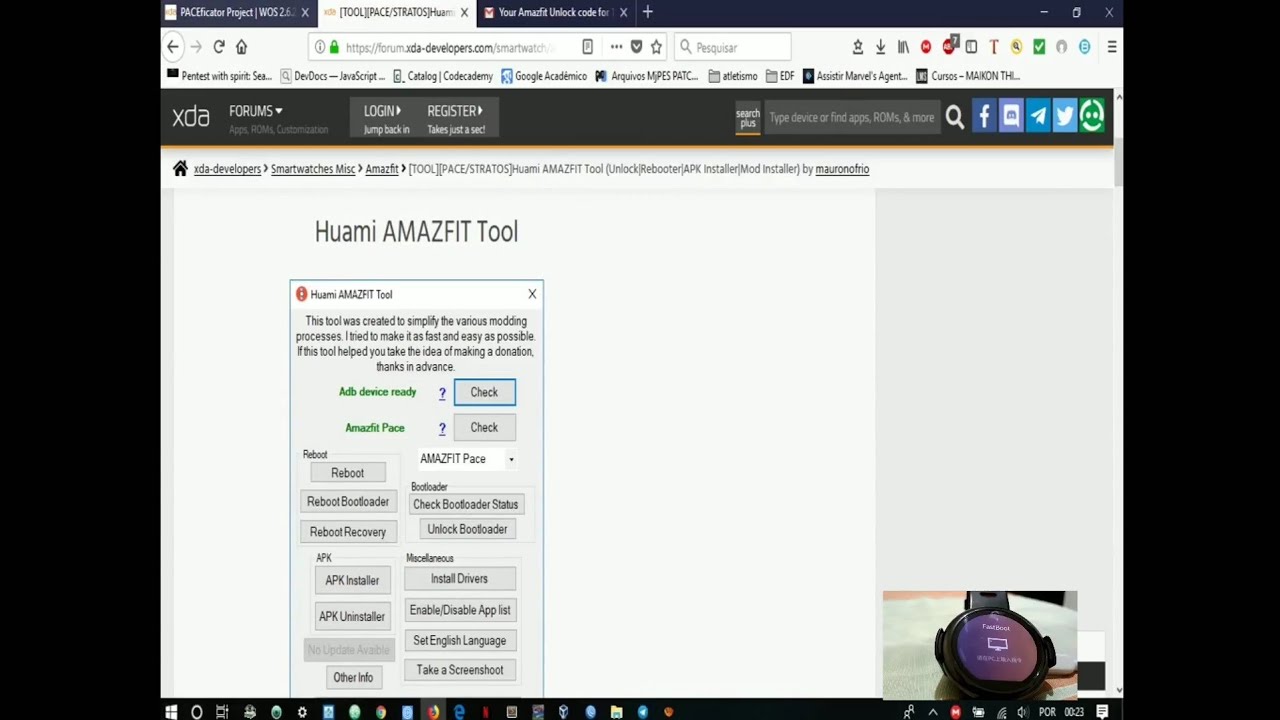Select the [TOOL][PACE/STRATOS] Huami tab
Screen dimensions: 1280x720
coord(395,12)
